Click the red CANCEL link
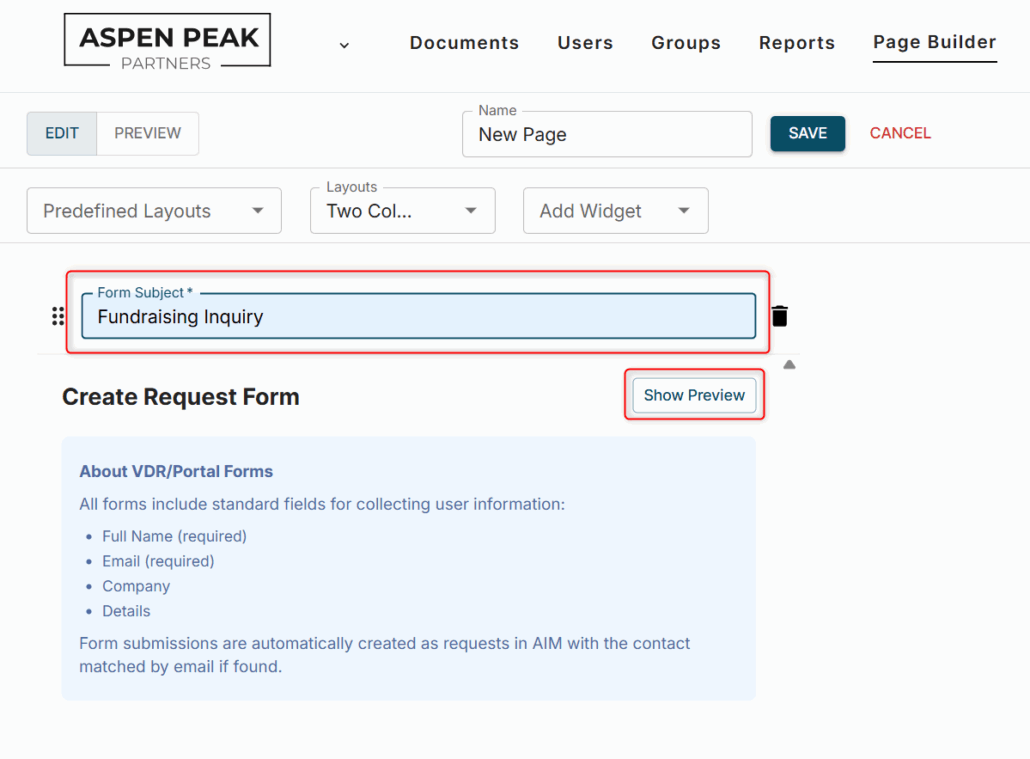 [x=900, y=133]
